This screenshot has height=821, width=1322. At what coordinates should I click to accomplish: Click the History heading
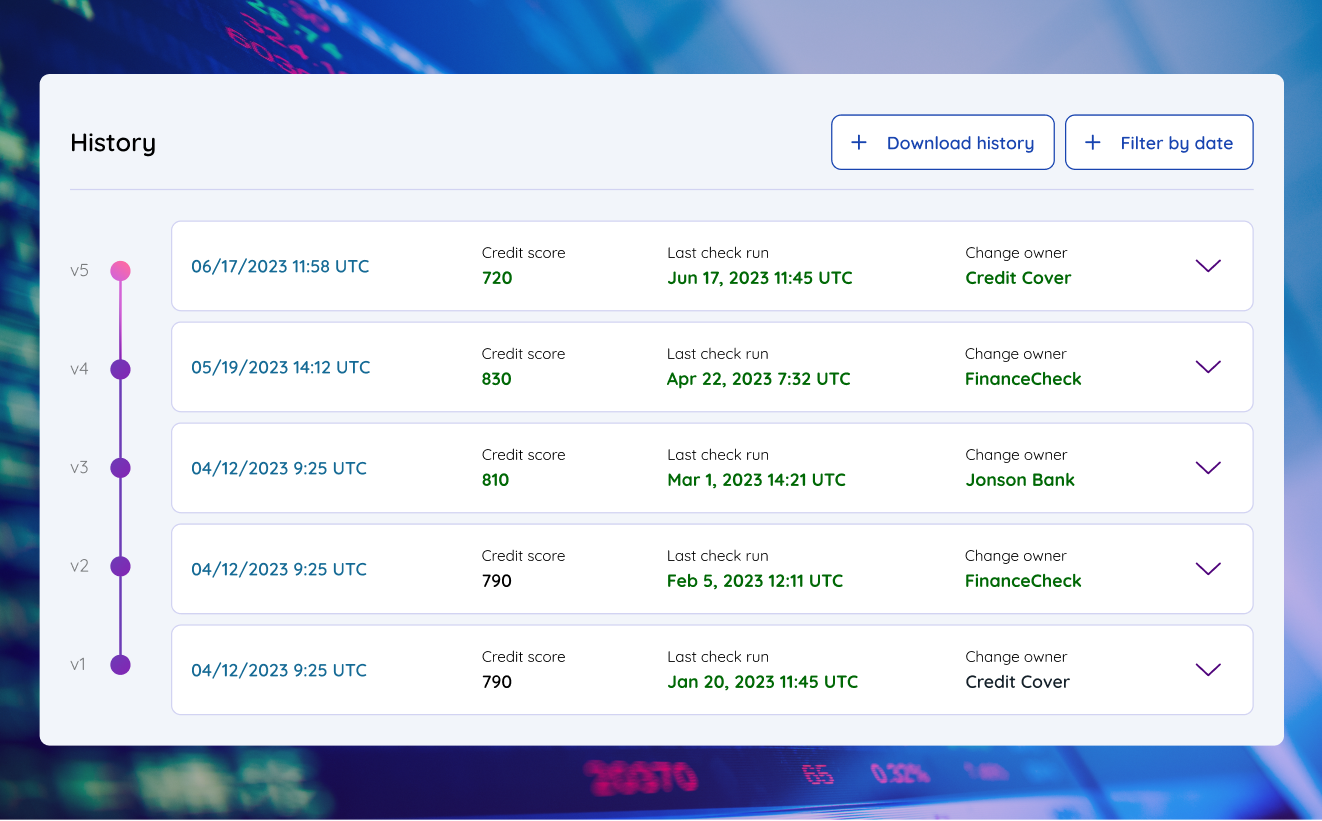tap(112, 142)
